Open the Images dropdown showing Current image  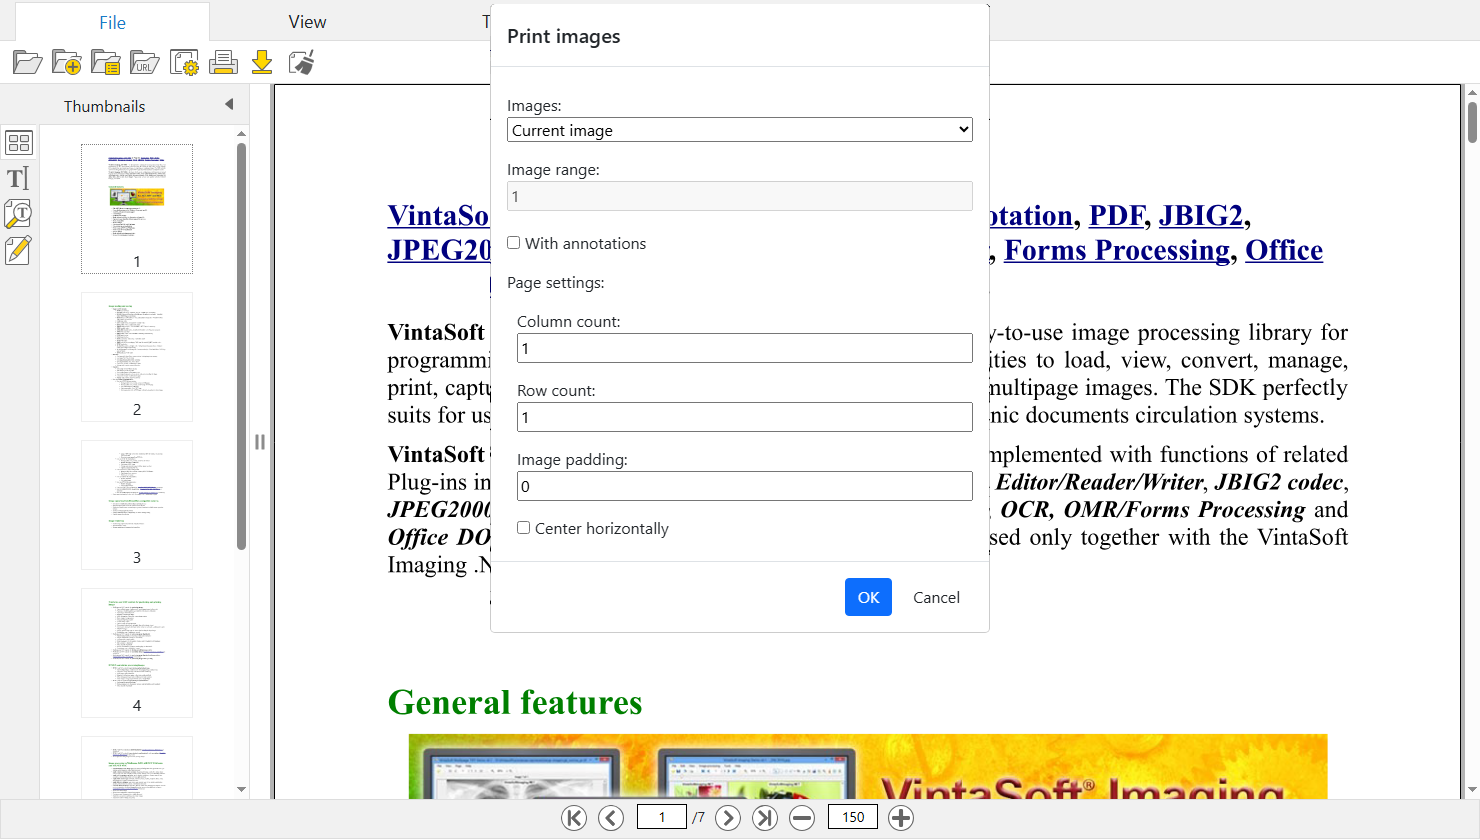(739, 130)
